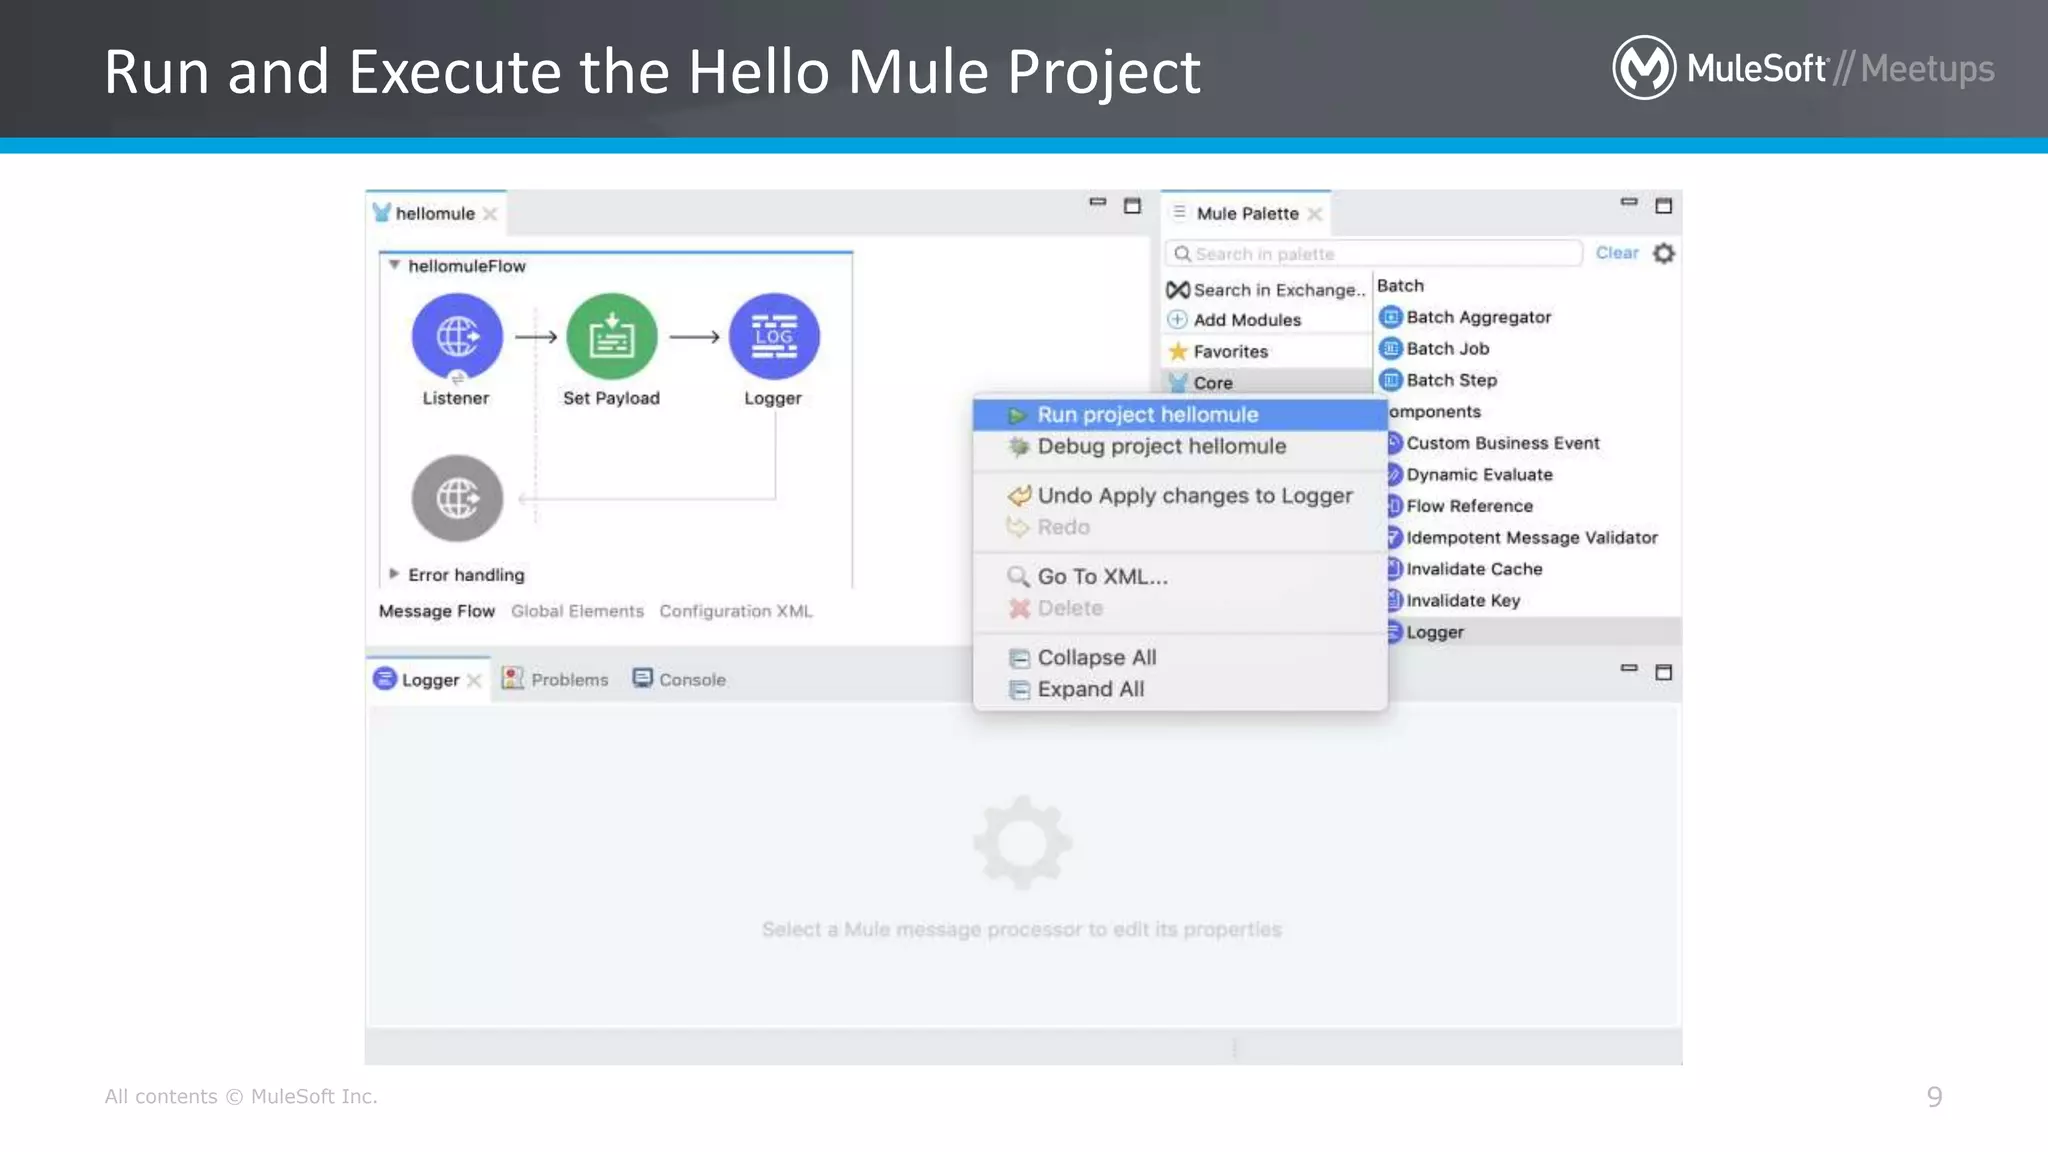Click the Collapse All icon
Viewport: 2048px width, 1152px height.
1019,658
